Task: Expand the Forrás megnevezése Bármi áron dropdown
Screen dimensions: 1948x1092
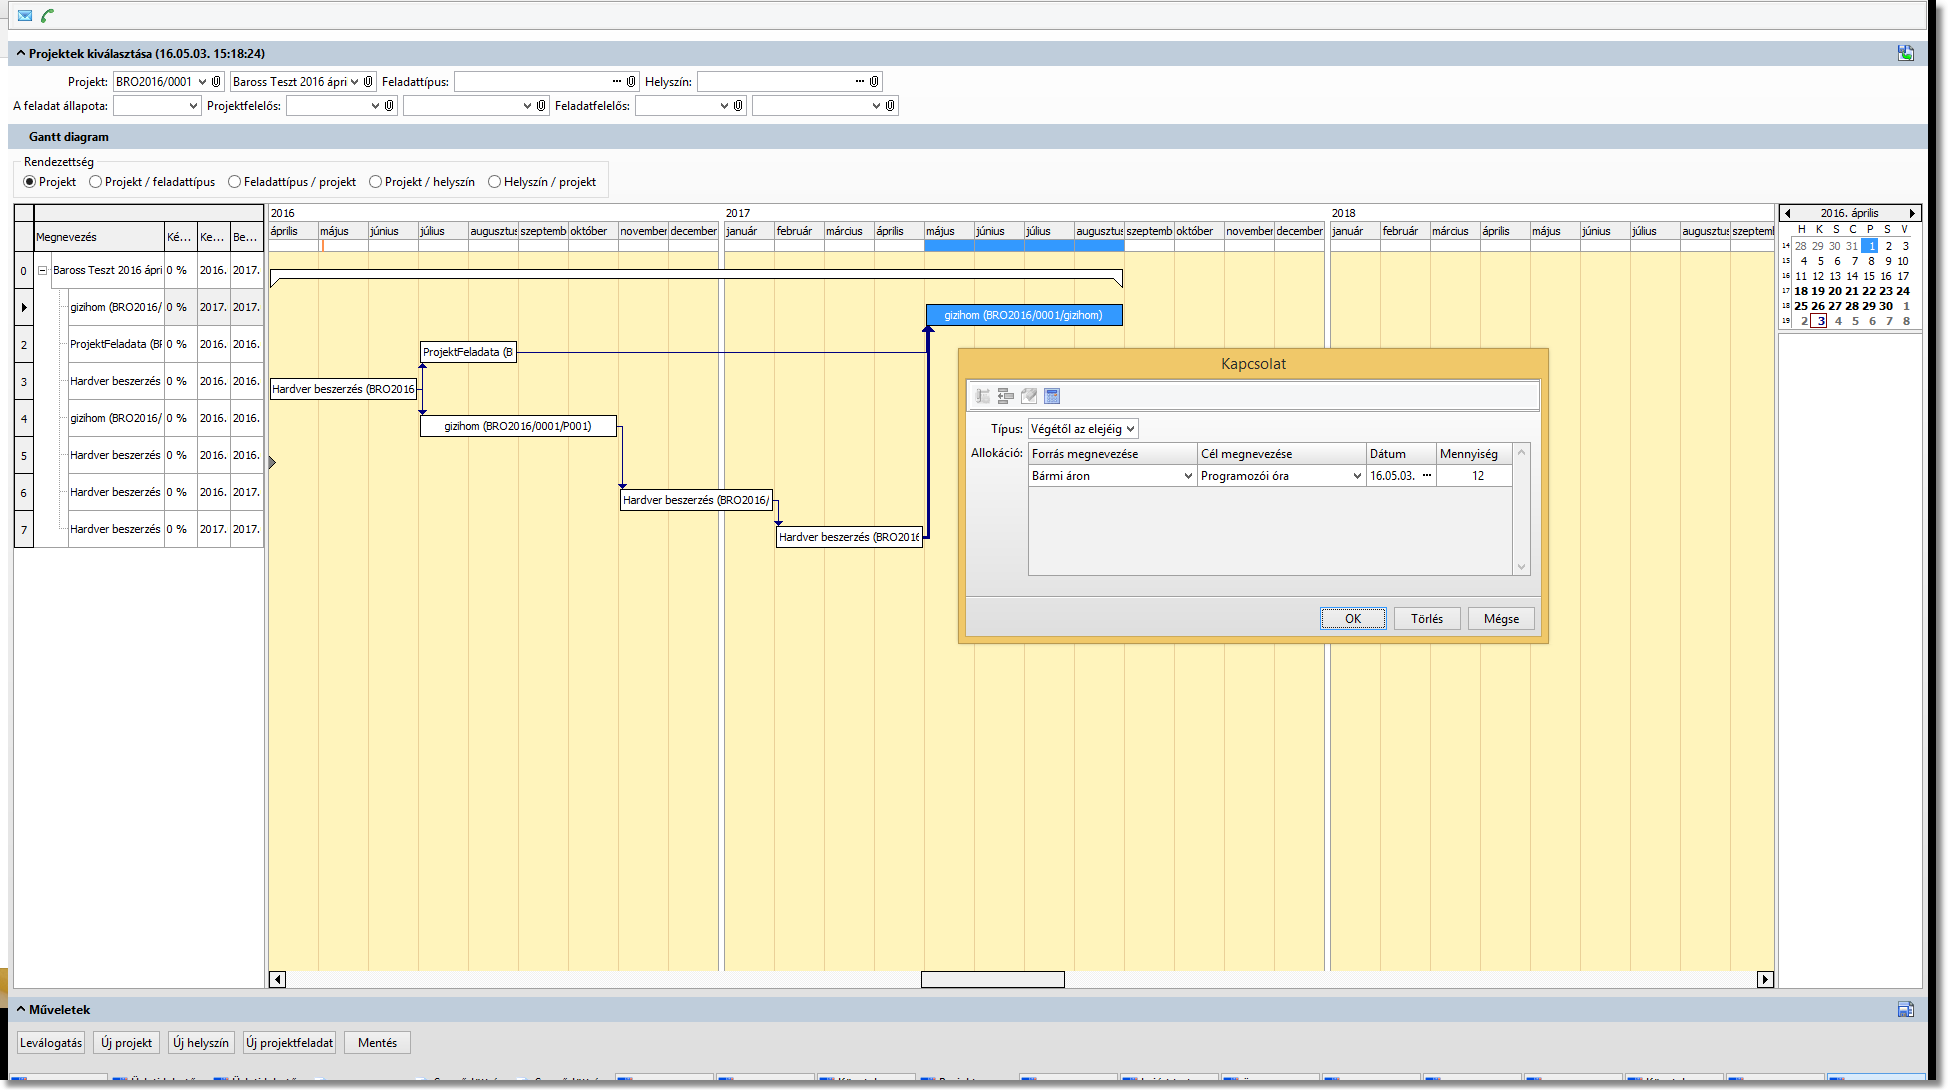Action: point(1188,476)
